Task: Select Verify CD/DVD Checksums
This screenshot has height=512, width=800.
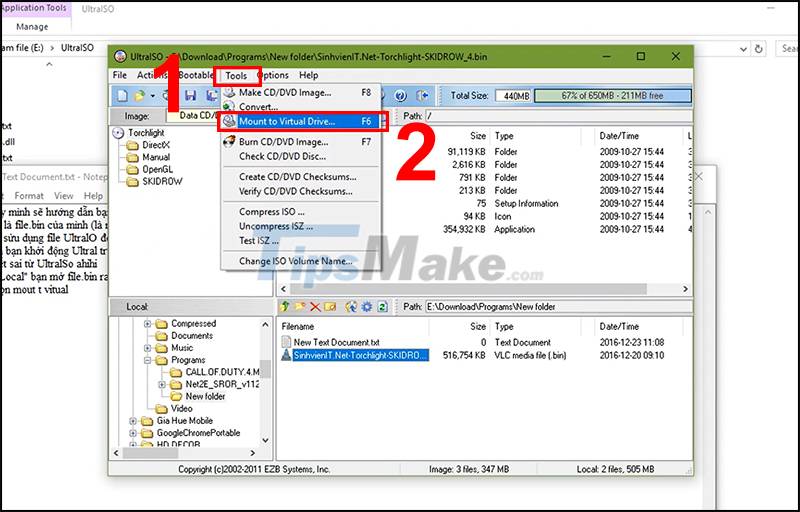Action: coord(302,191)
